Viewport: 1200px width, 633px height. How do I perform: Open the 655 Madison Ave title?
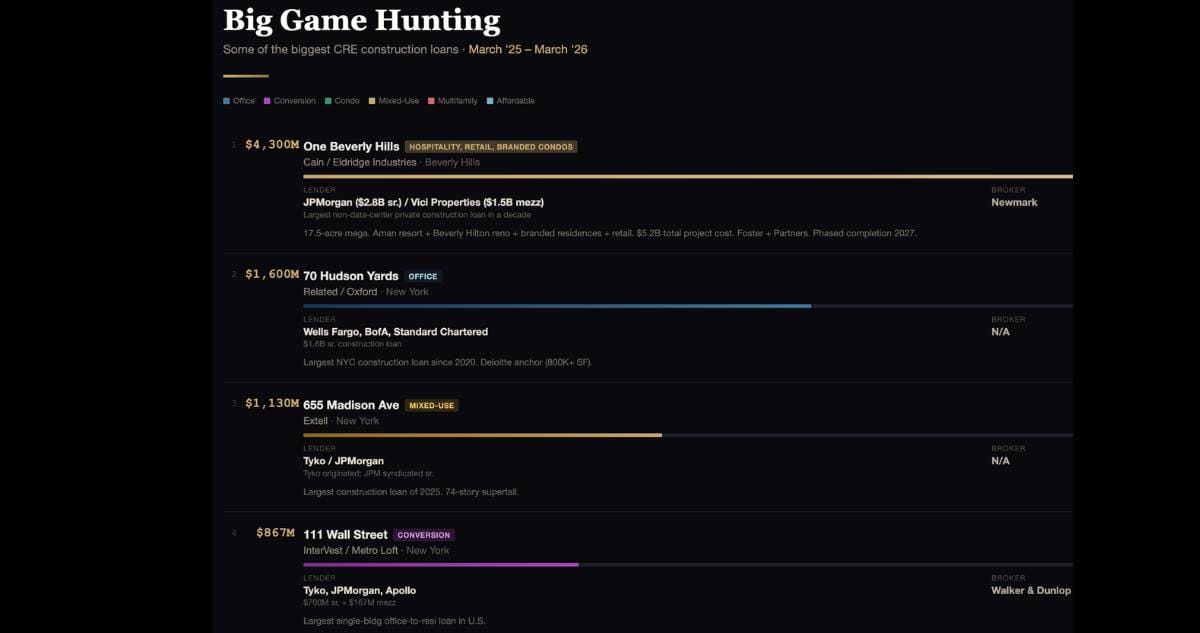coord(351,405)
